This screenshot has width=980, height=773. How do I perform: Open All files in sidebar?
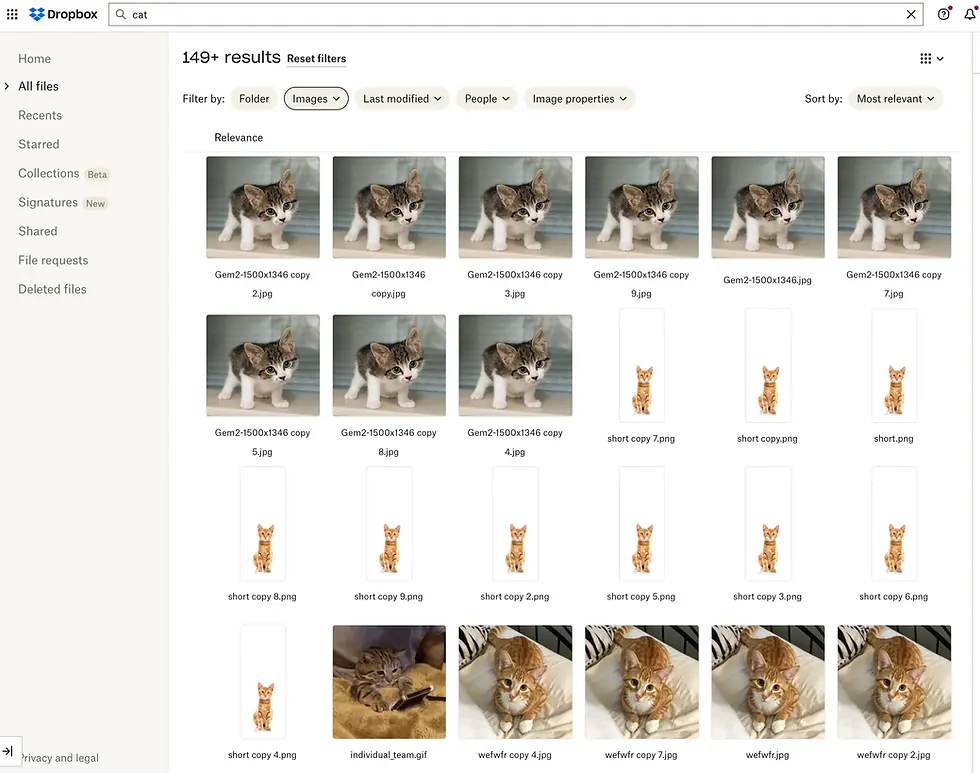point(38,86)
